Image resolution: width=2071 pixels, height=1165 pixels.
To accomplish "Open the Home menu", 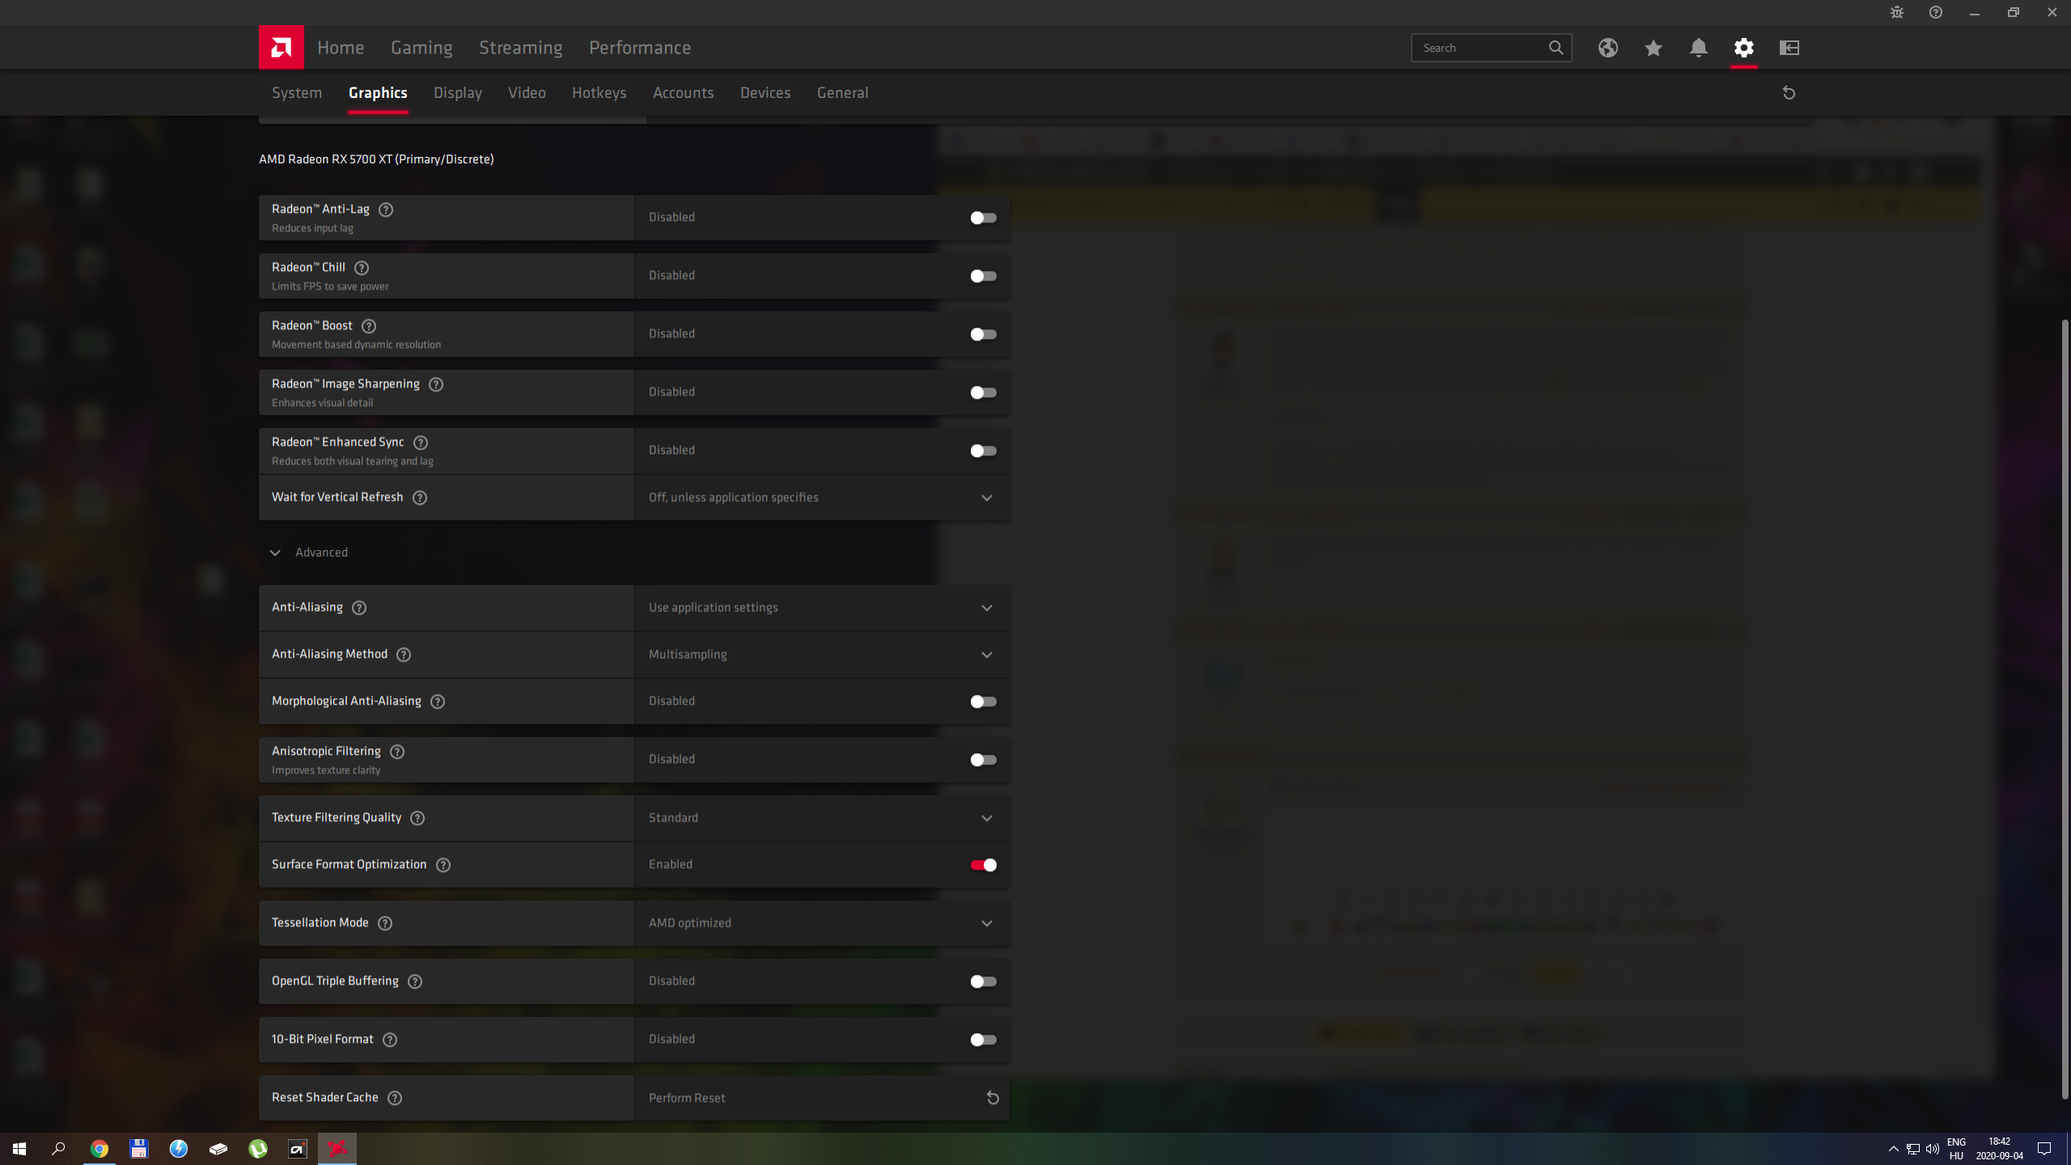I will click(x=341, y=48).
